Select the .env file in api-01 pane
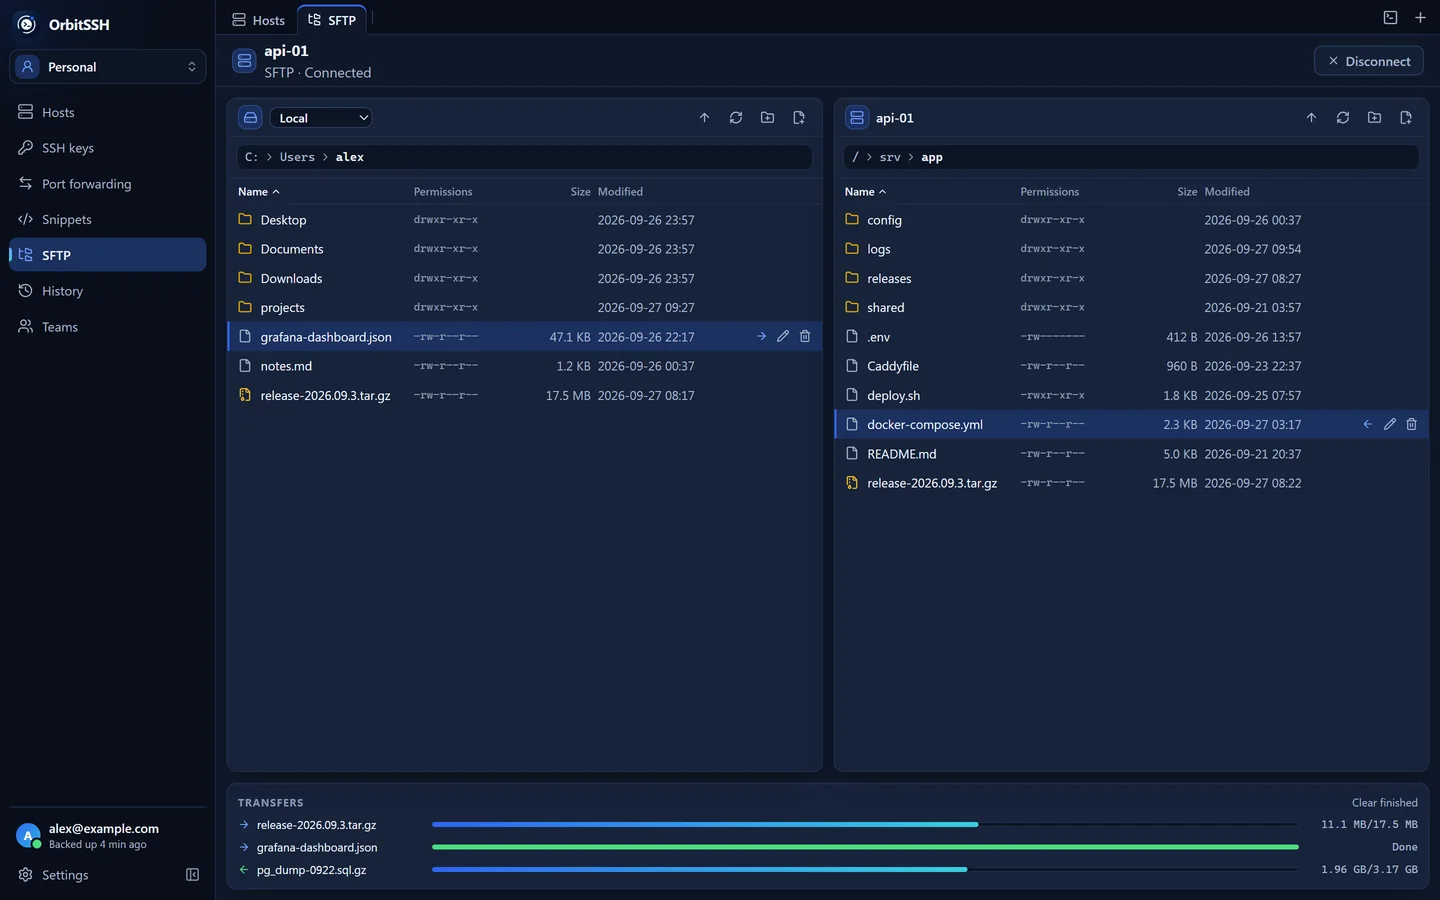This screenshot has width=1440, height=900. tap(1131, 337)
